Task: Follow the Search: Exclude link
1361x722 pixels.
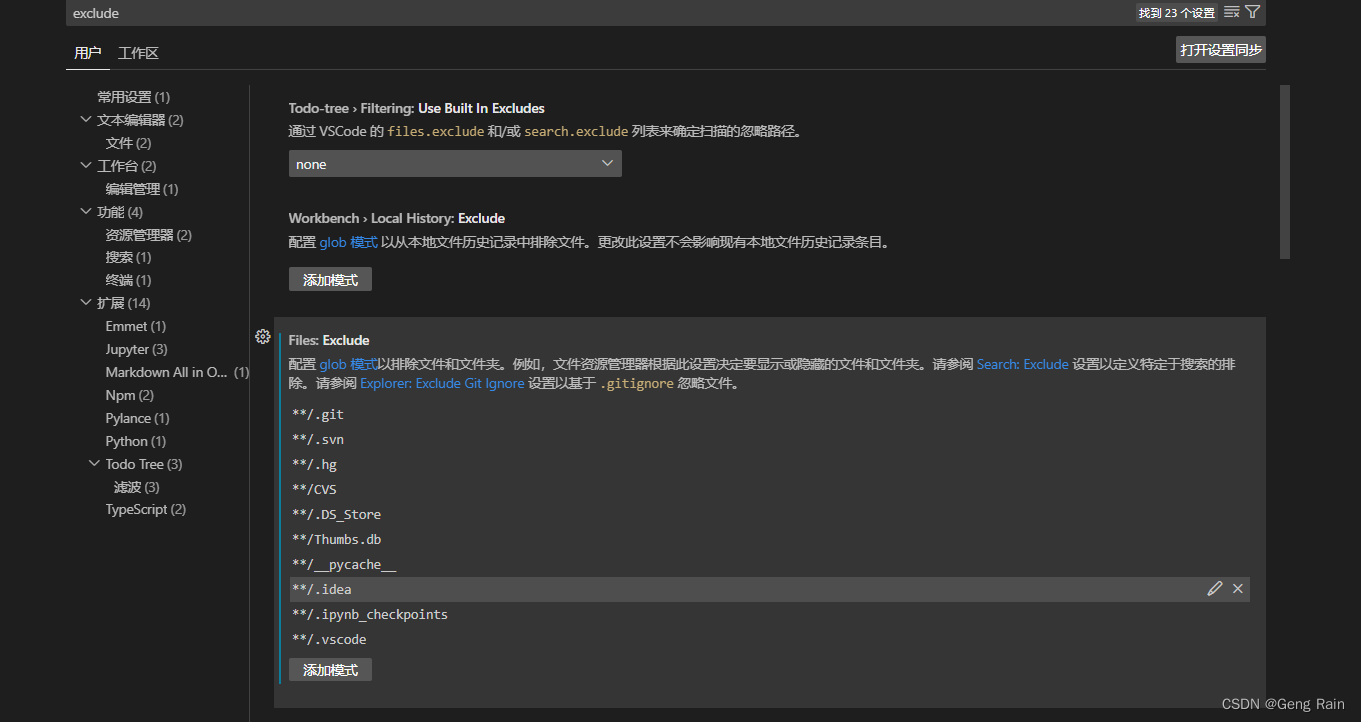Action: 1023,364
